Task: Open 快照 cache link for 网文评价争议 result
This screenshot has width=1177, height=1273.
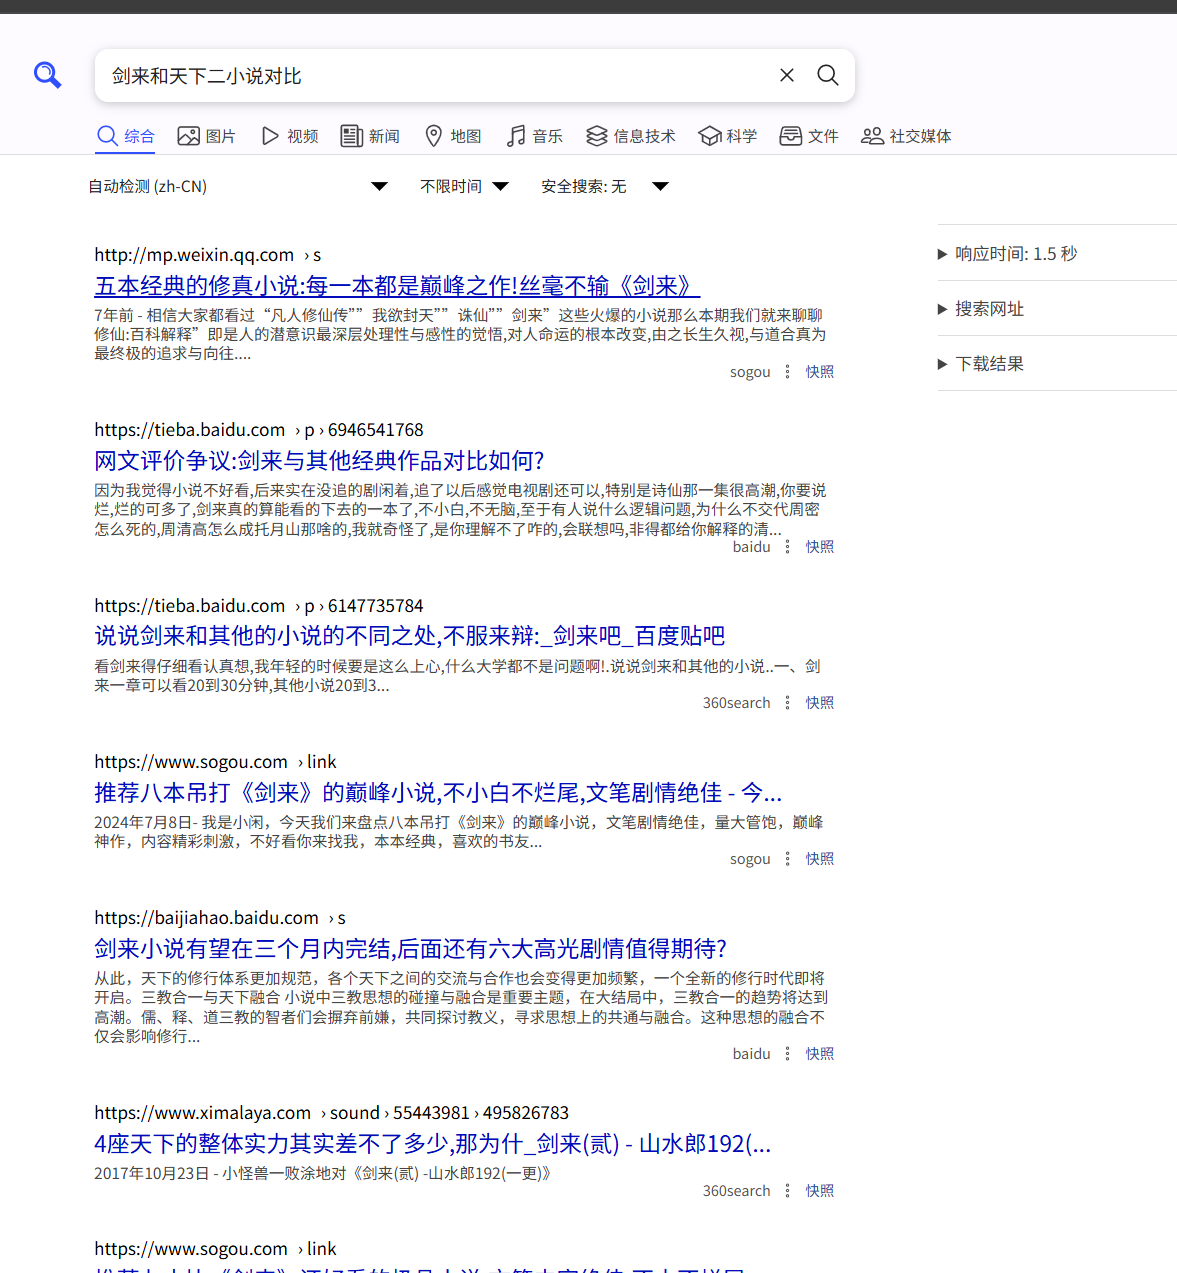Action: point(820,547)
